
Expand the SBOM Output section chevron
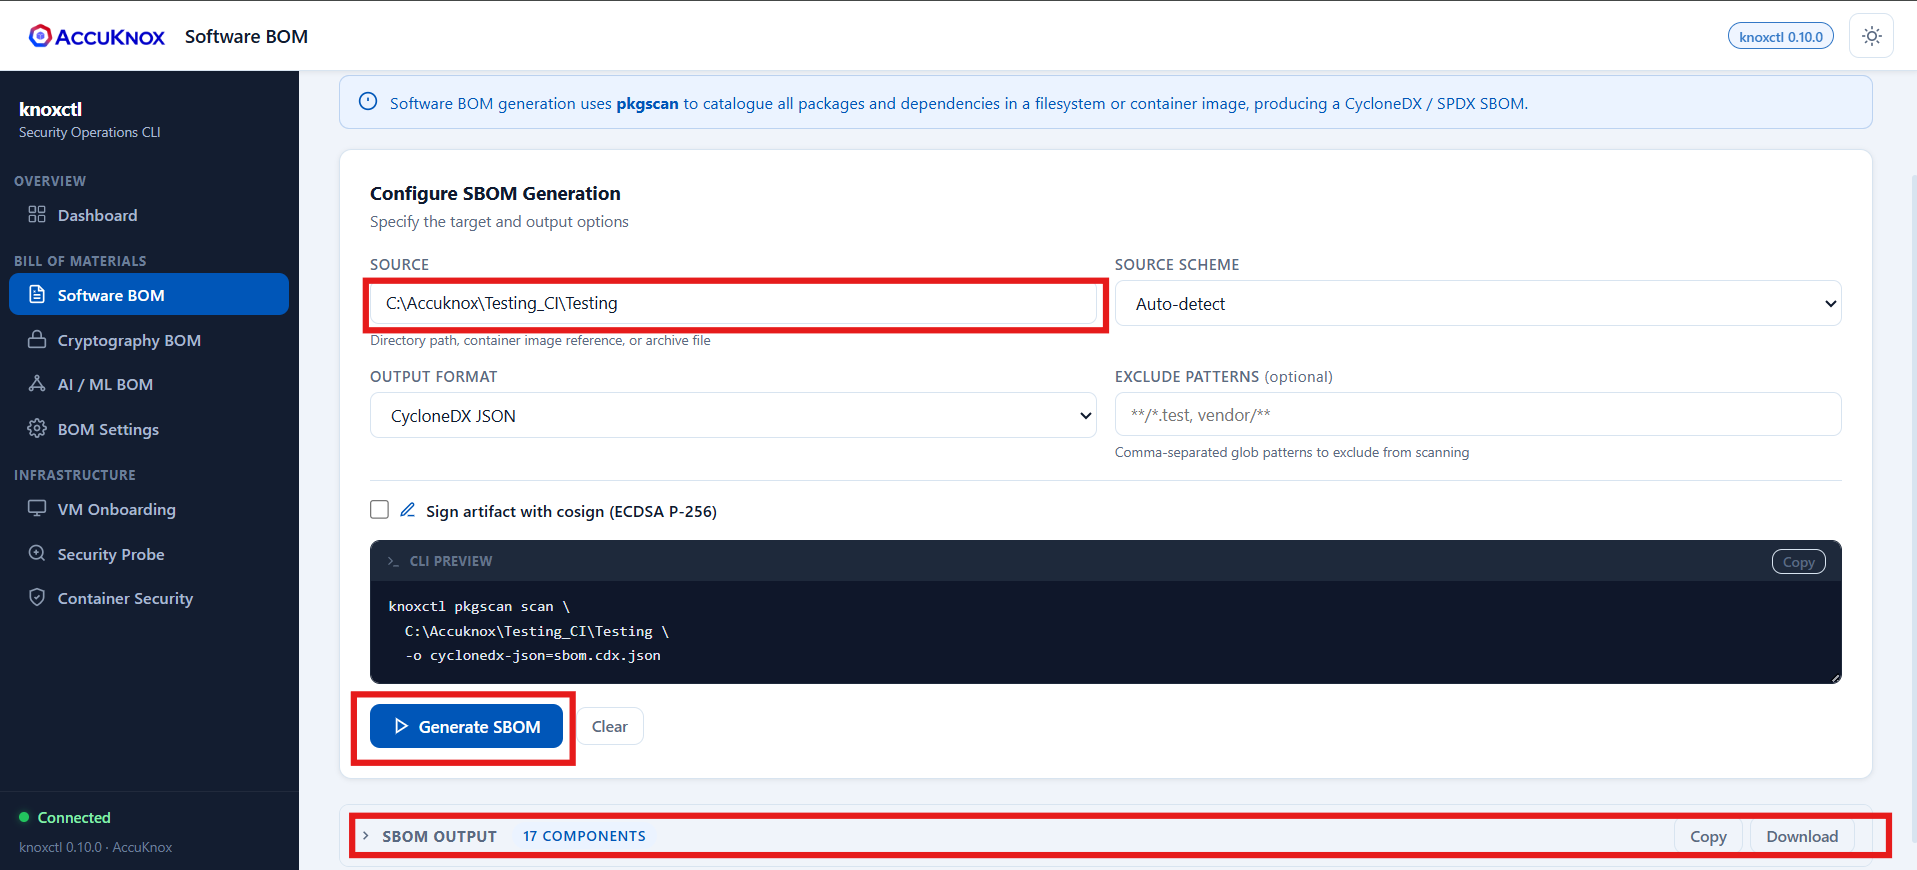click(366, 836)
